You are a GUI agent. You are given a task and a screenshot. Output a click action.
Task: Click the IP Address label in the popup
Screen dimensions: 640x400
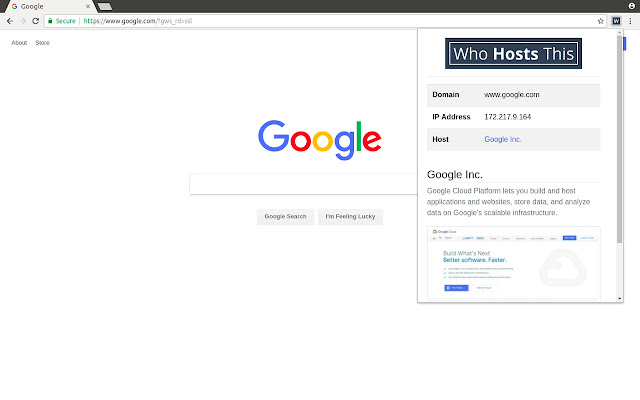point(451,117)
